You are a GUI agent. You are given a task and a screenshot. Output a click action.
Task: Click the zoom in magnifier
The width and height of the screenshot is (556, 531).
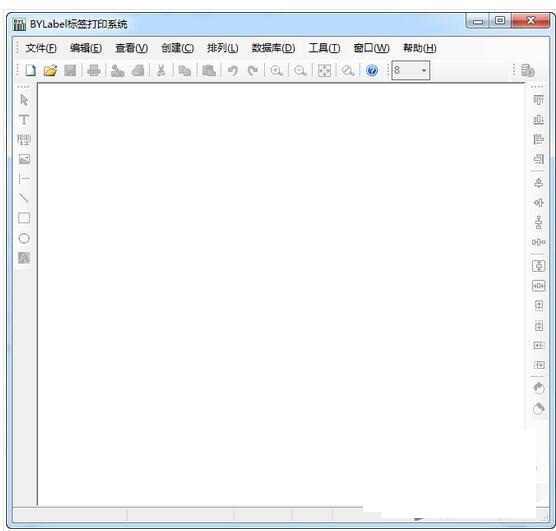click(x=276, y=71)
